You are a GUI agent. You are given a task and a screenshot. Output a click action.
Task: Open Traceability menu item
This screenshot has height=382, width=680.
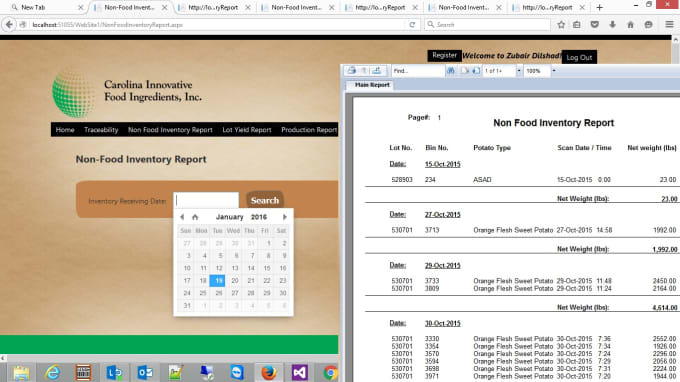coord(101,130)
